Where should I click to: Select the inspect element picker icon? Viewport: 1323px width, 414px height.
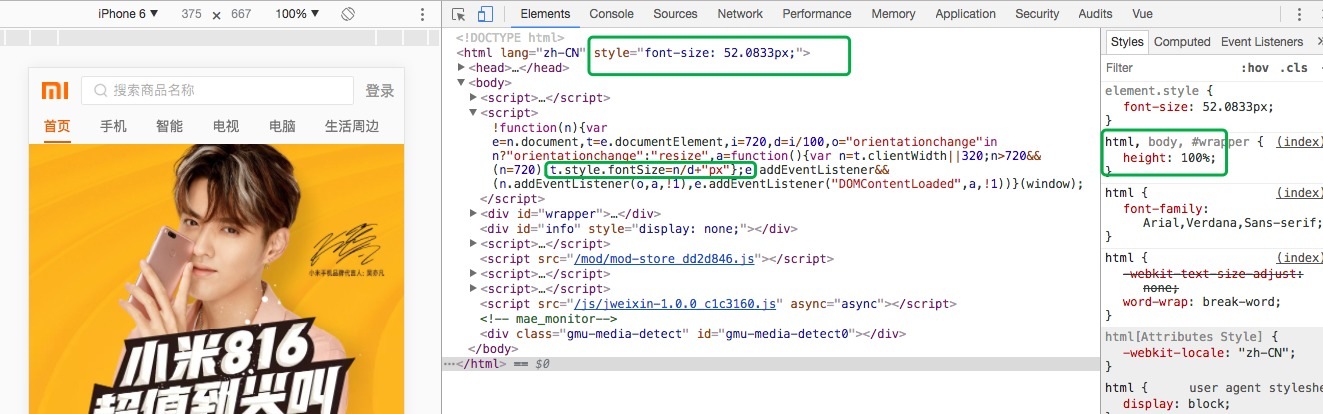[x=459, y=14]
